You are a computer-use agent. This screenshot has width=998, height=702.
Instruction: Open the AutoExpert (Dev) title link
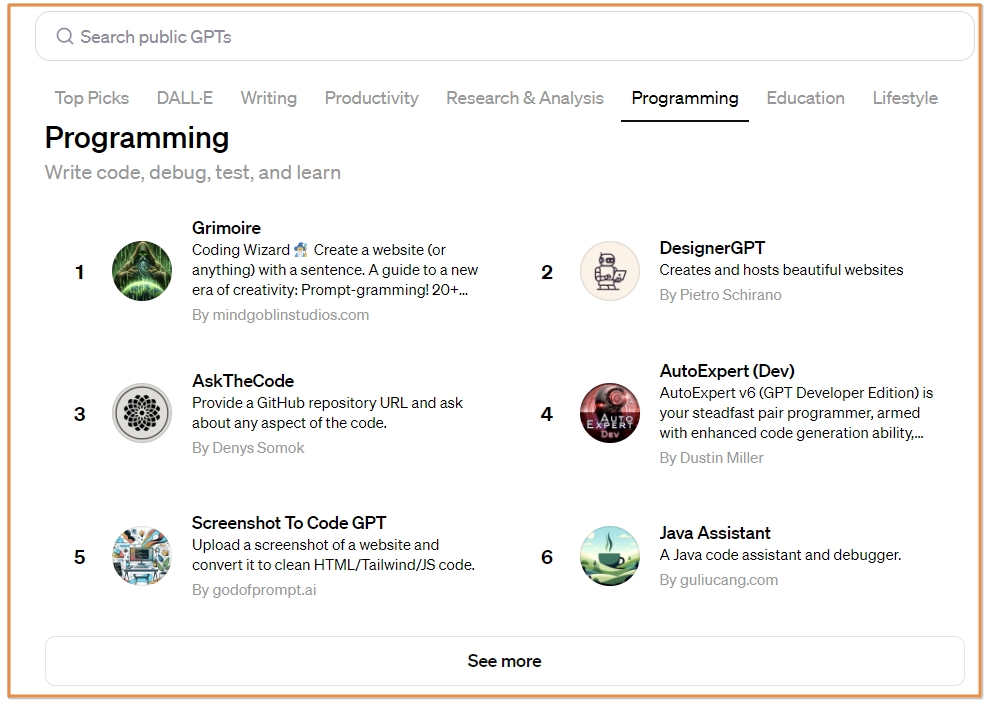(727, 370)
